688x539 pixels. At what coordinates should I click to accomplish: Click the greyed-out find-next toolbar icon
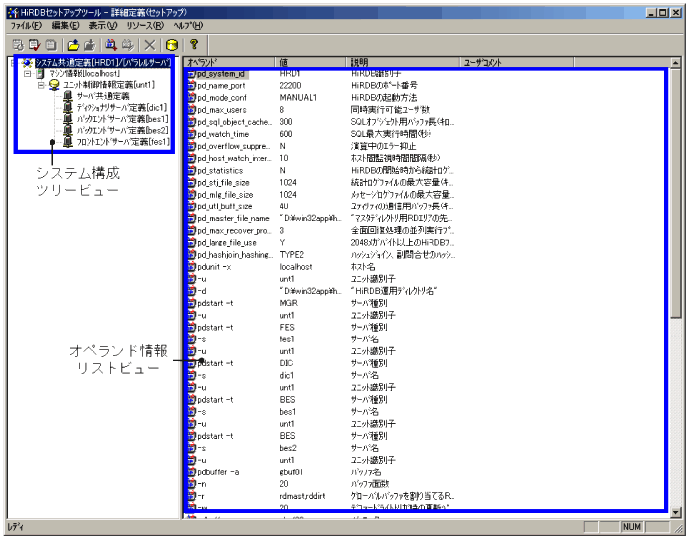click(x=127, y=45)
